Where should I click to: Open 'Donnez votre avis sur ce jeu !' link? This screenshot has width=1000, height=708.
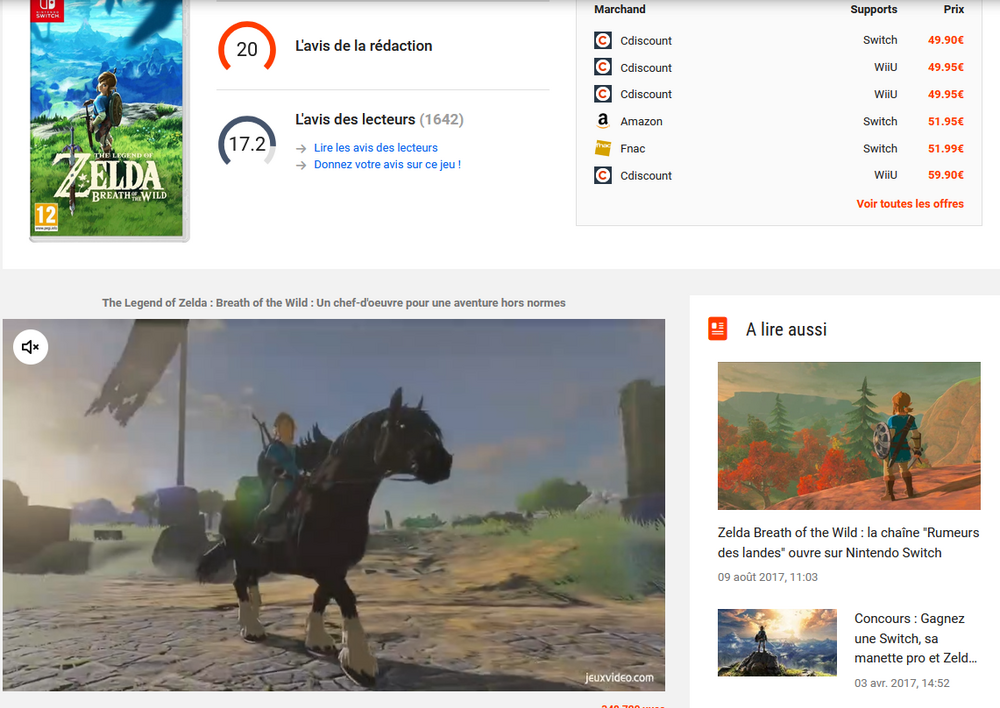pos(387,165)
